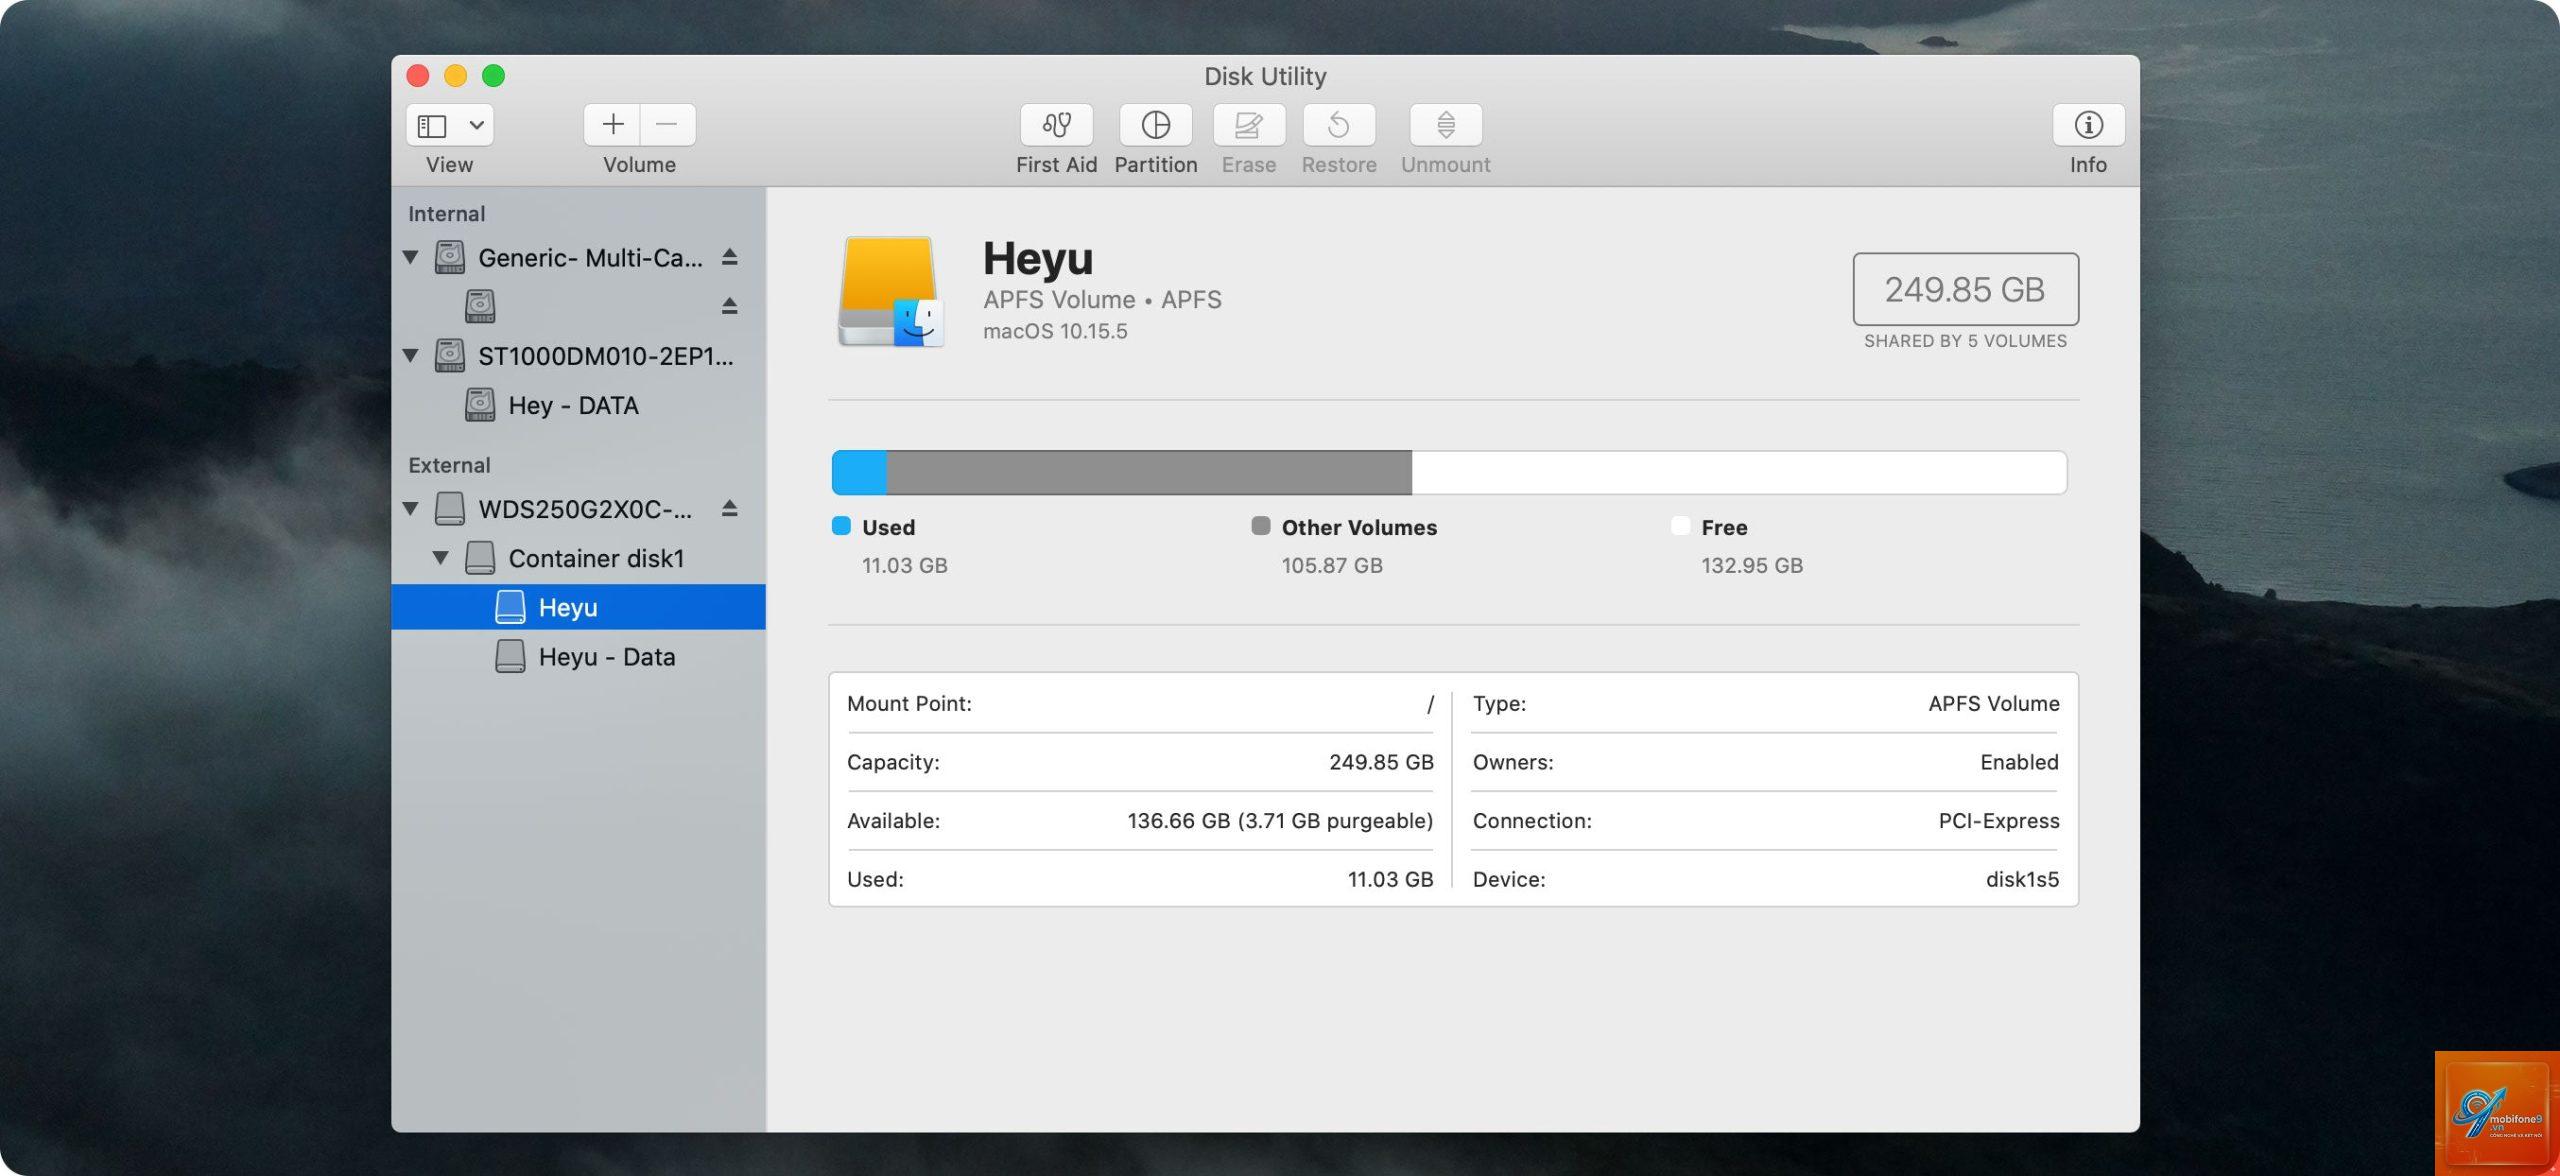Unmount the selected volume
This screenshot has width=2560, height=1176.
(x=1445, y=125)
